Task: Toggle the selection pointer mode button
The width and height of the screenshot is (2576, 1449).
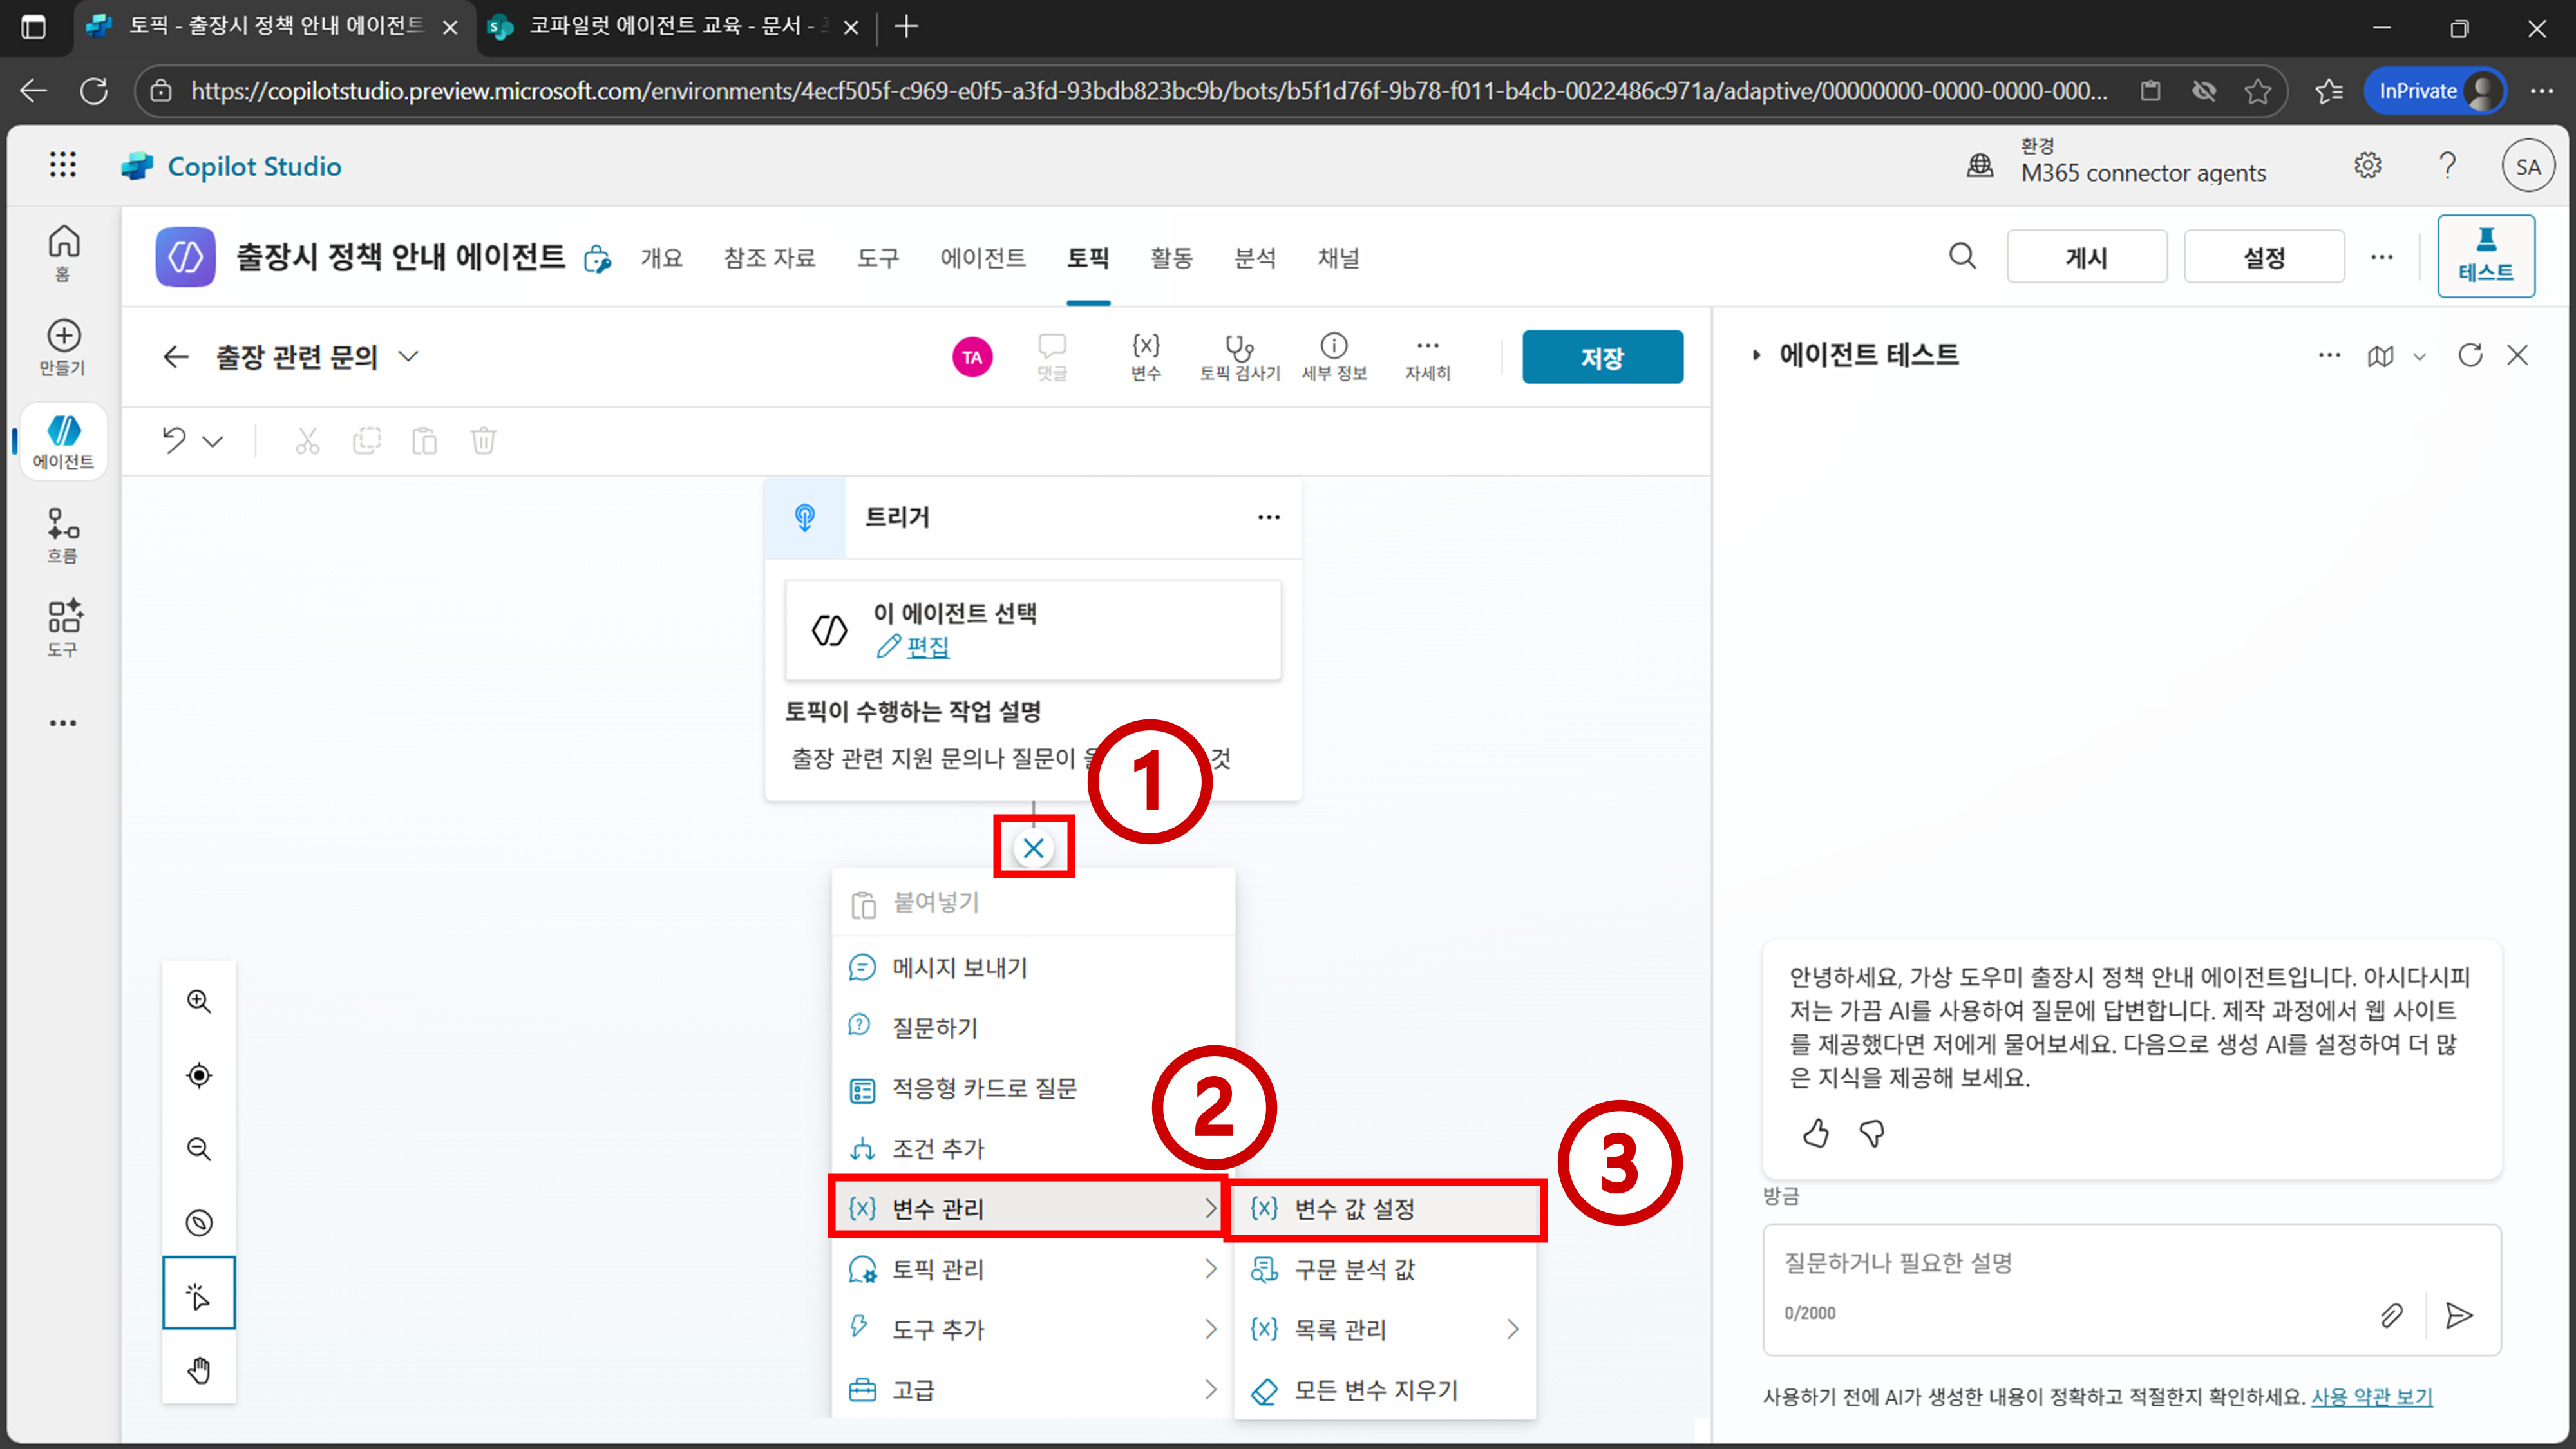Action: [199, 1295]
